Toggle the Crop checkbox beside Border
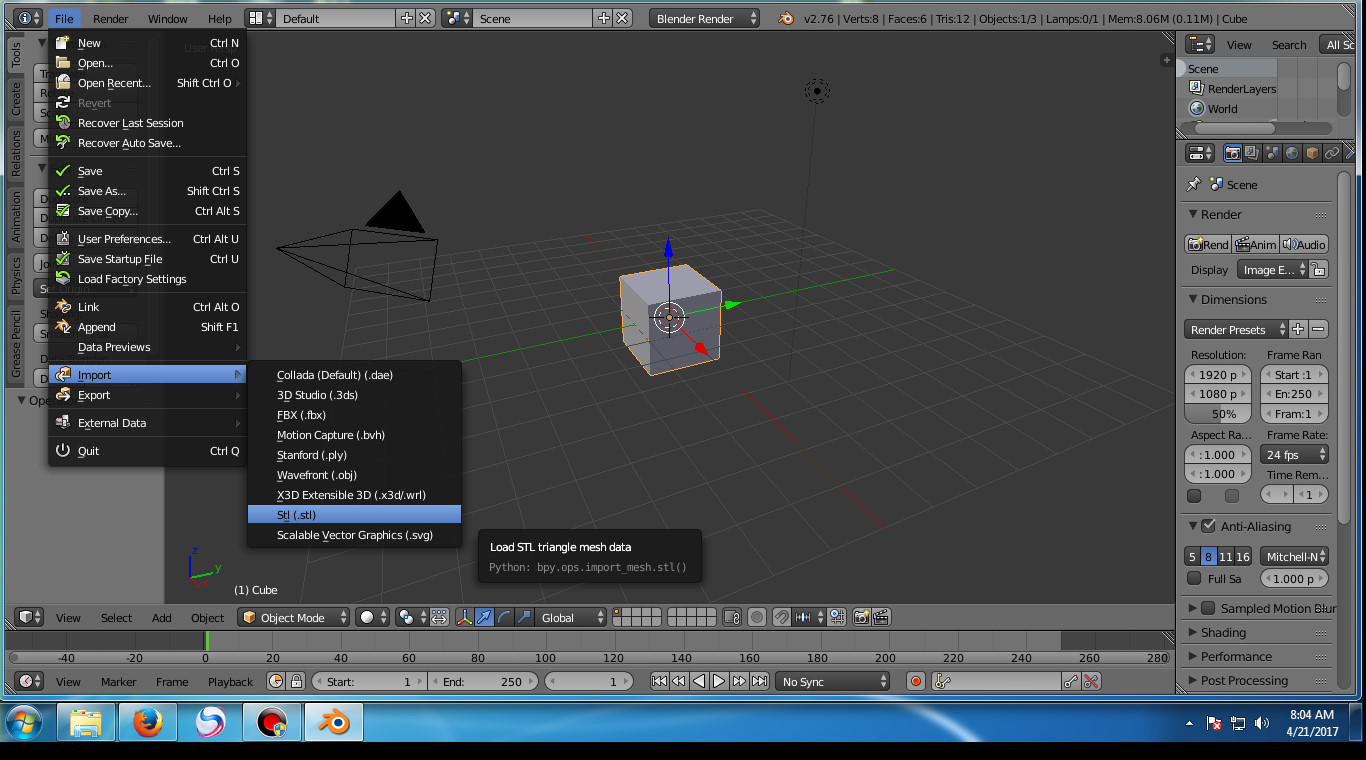 pyautogui.click(x=1232, y=496)
